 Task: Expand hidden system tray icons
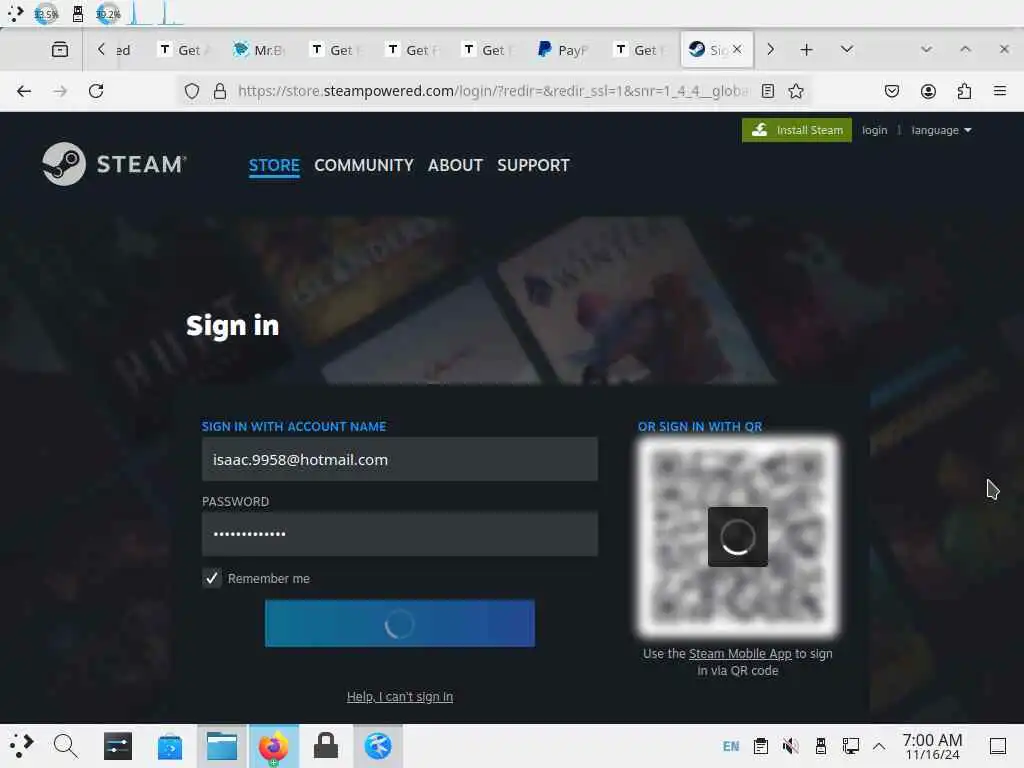pos(879,746)
